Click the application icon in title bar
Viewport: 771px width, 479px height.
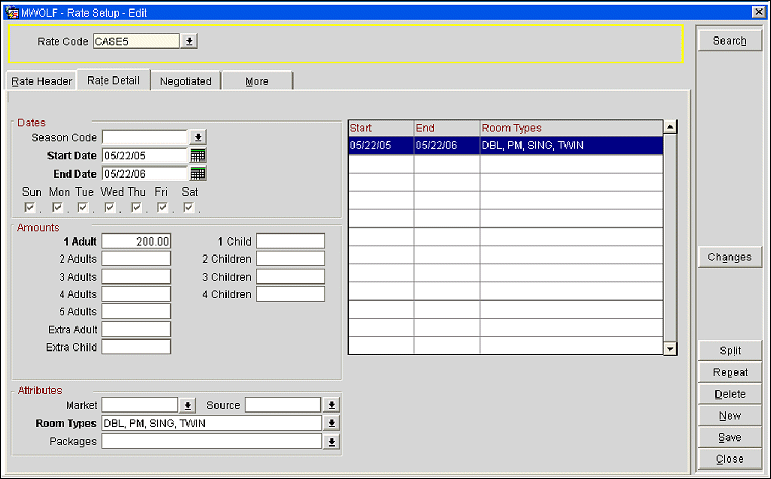(13, 11)
